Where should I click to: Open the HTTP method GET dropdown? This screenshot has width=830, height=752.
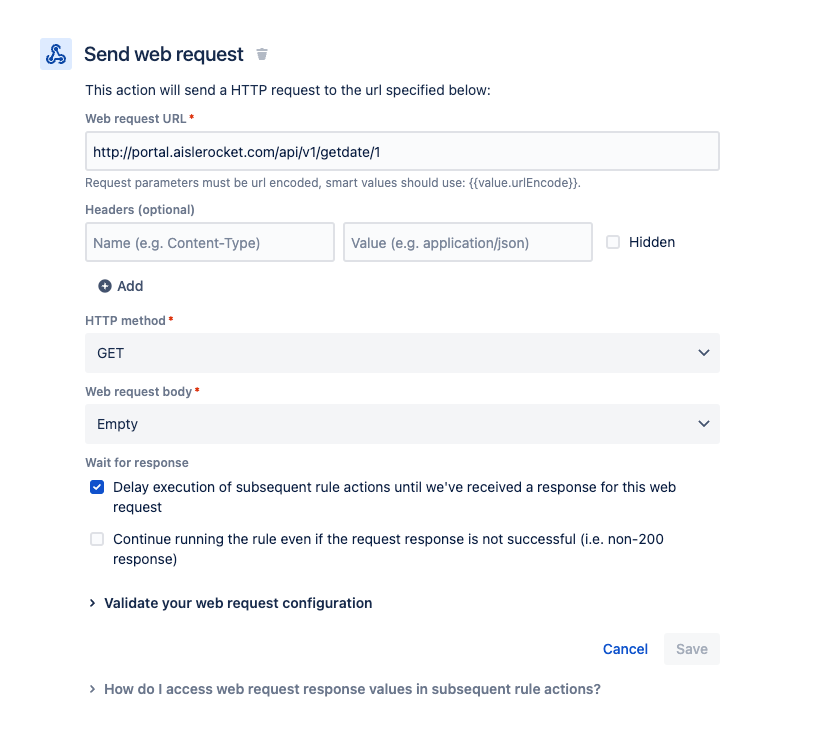tap(400, 353)
